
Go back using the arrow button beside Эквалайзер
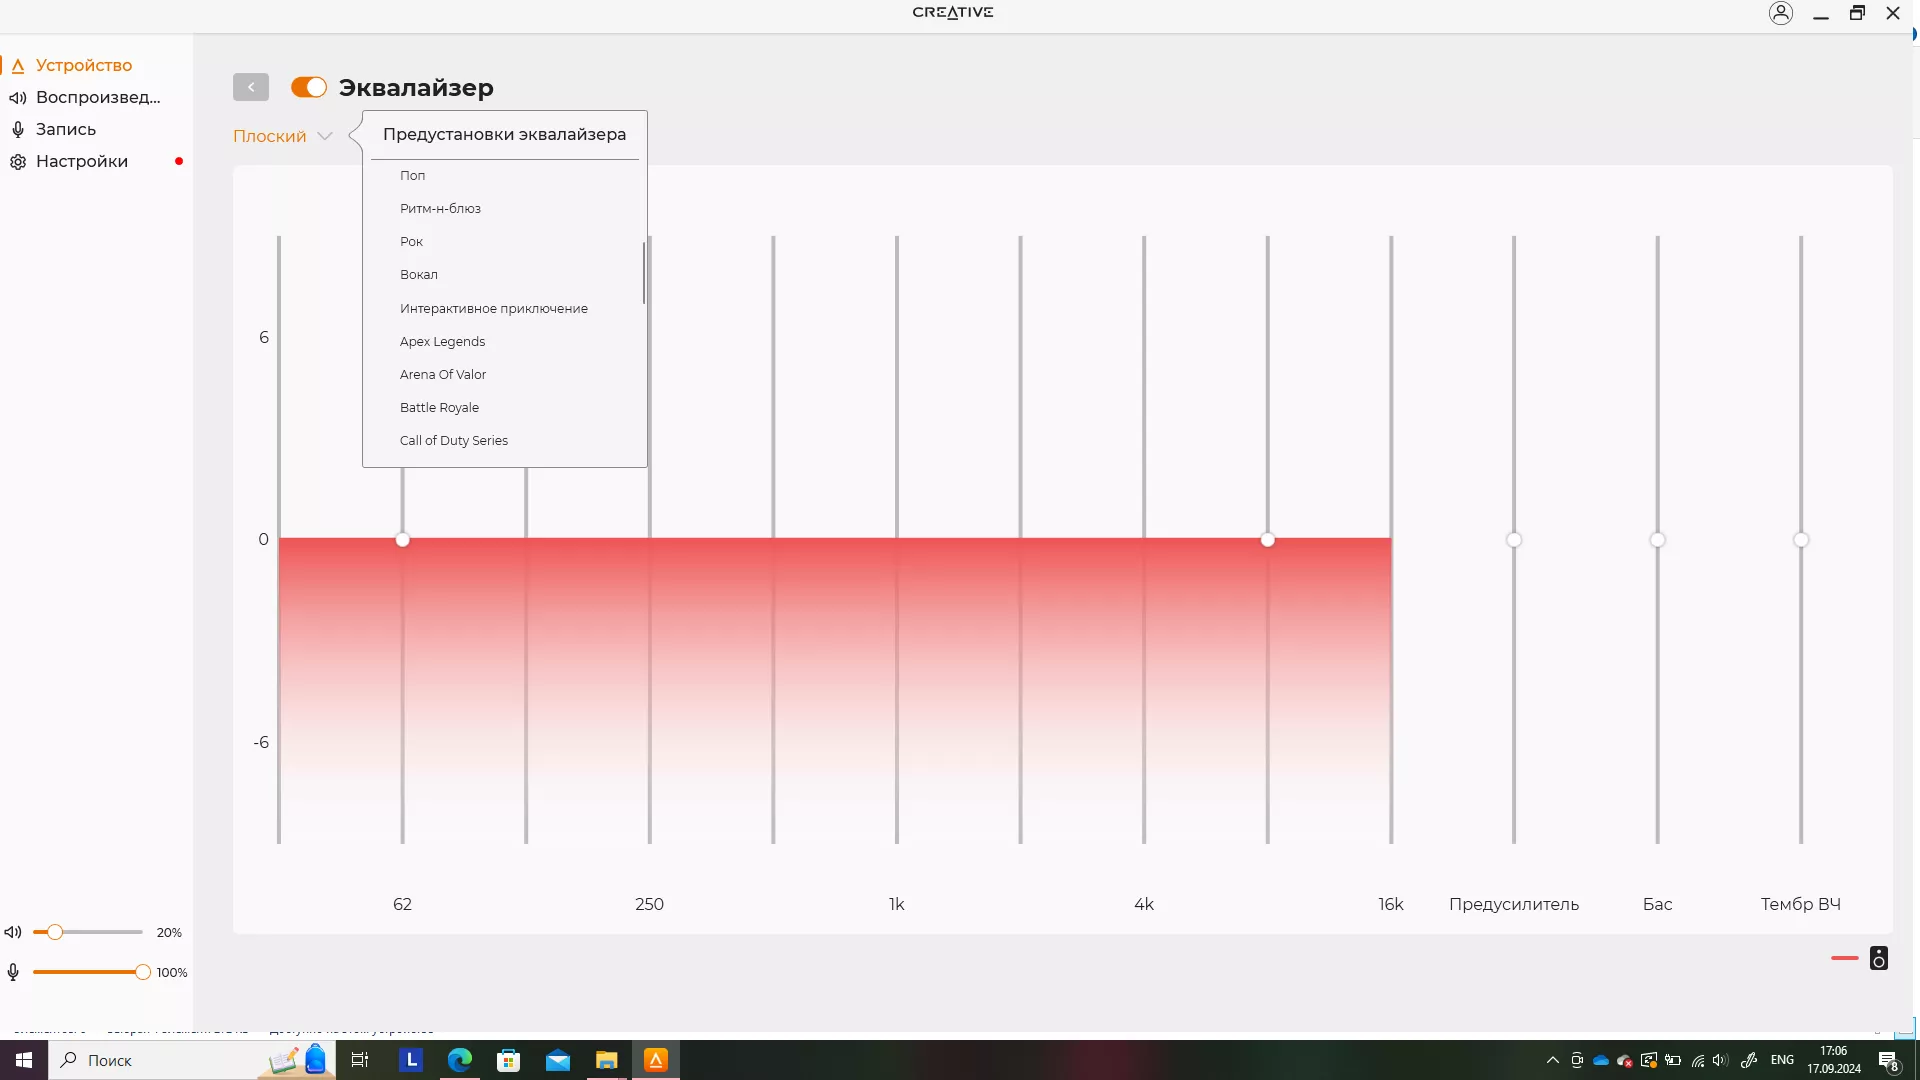251,87
